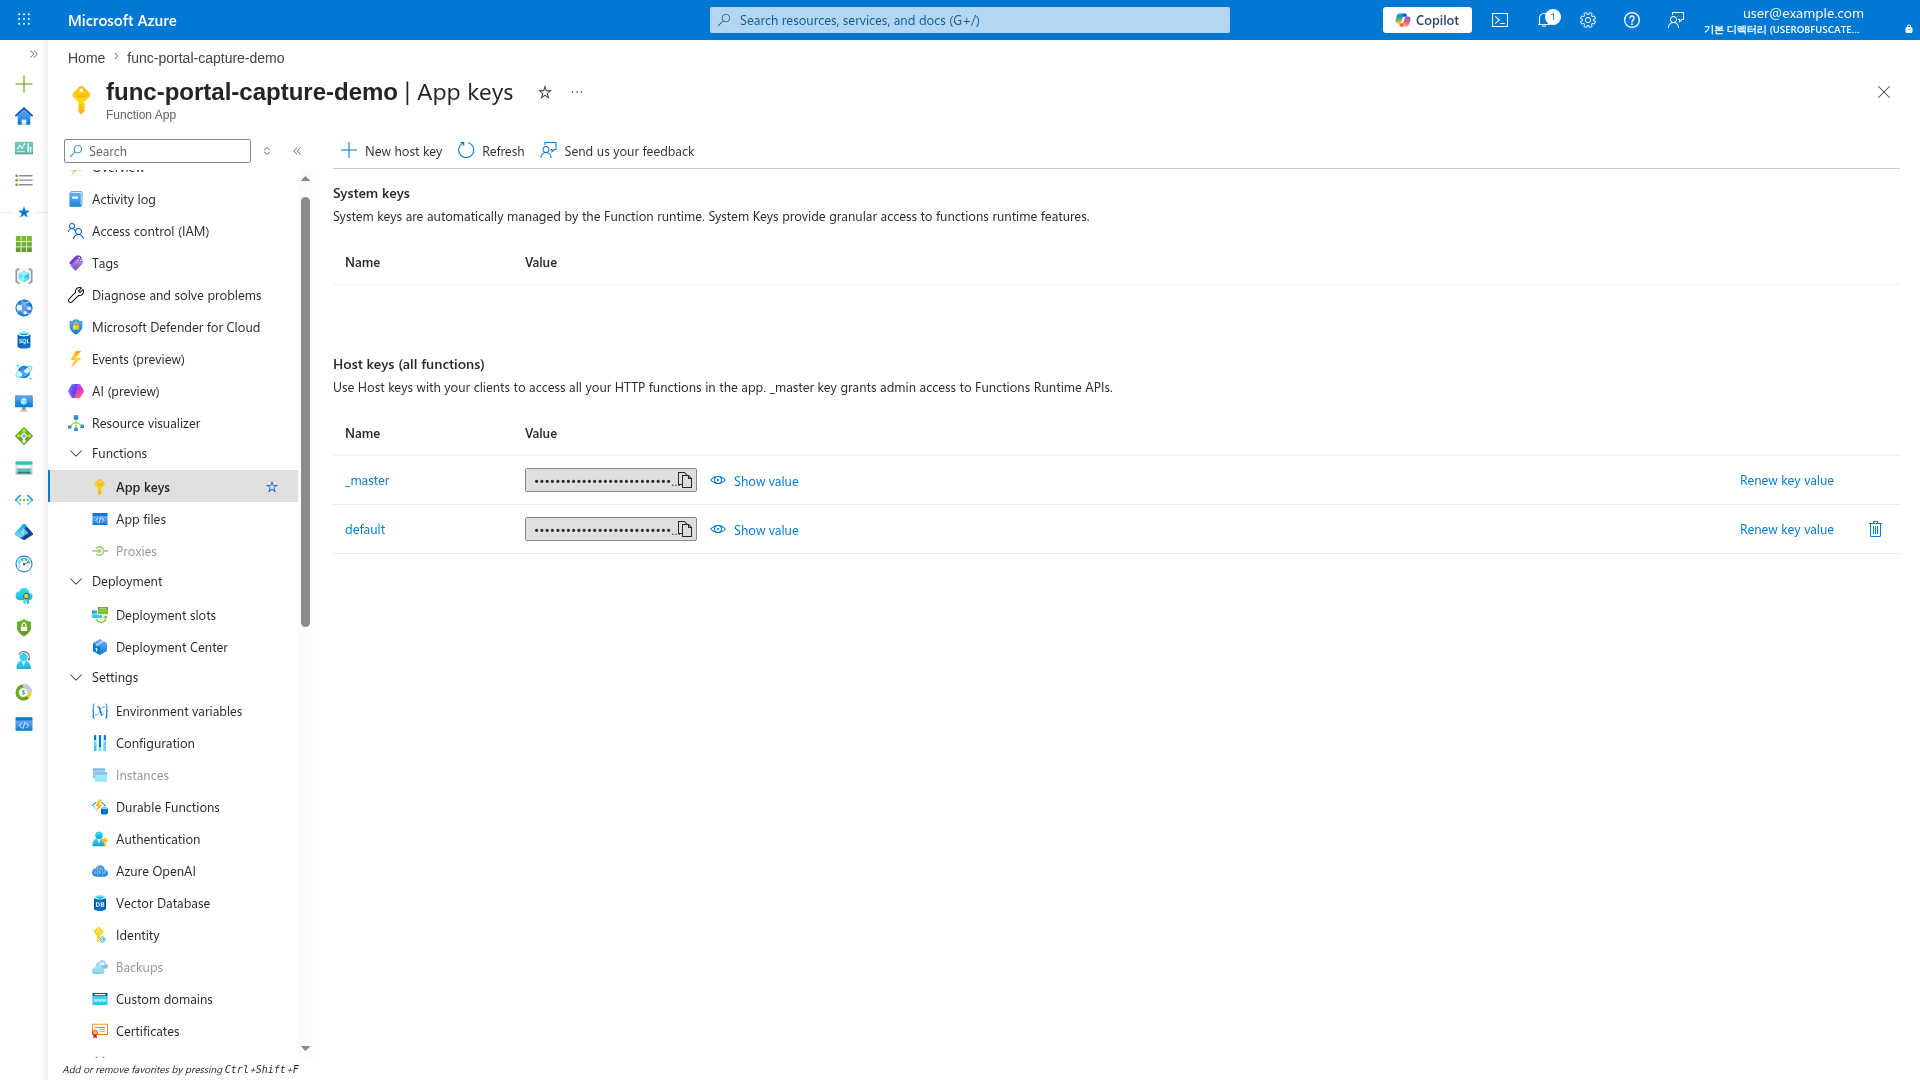1920x1080 pixels.
Task: Open the notifications bell
Action: click(1545, 20)
